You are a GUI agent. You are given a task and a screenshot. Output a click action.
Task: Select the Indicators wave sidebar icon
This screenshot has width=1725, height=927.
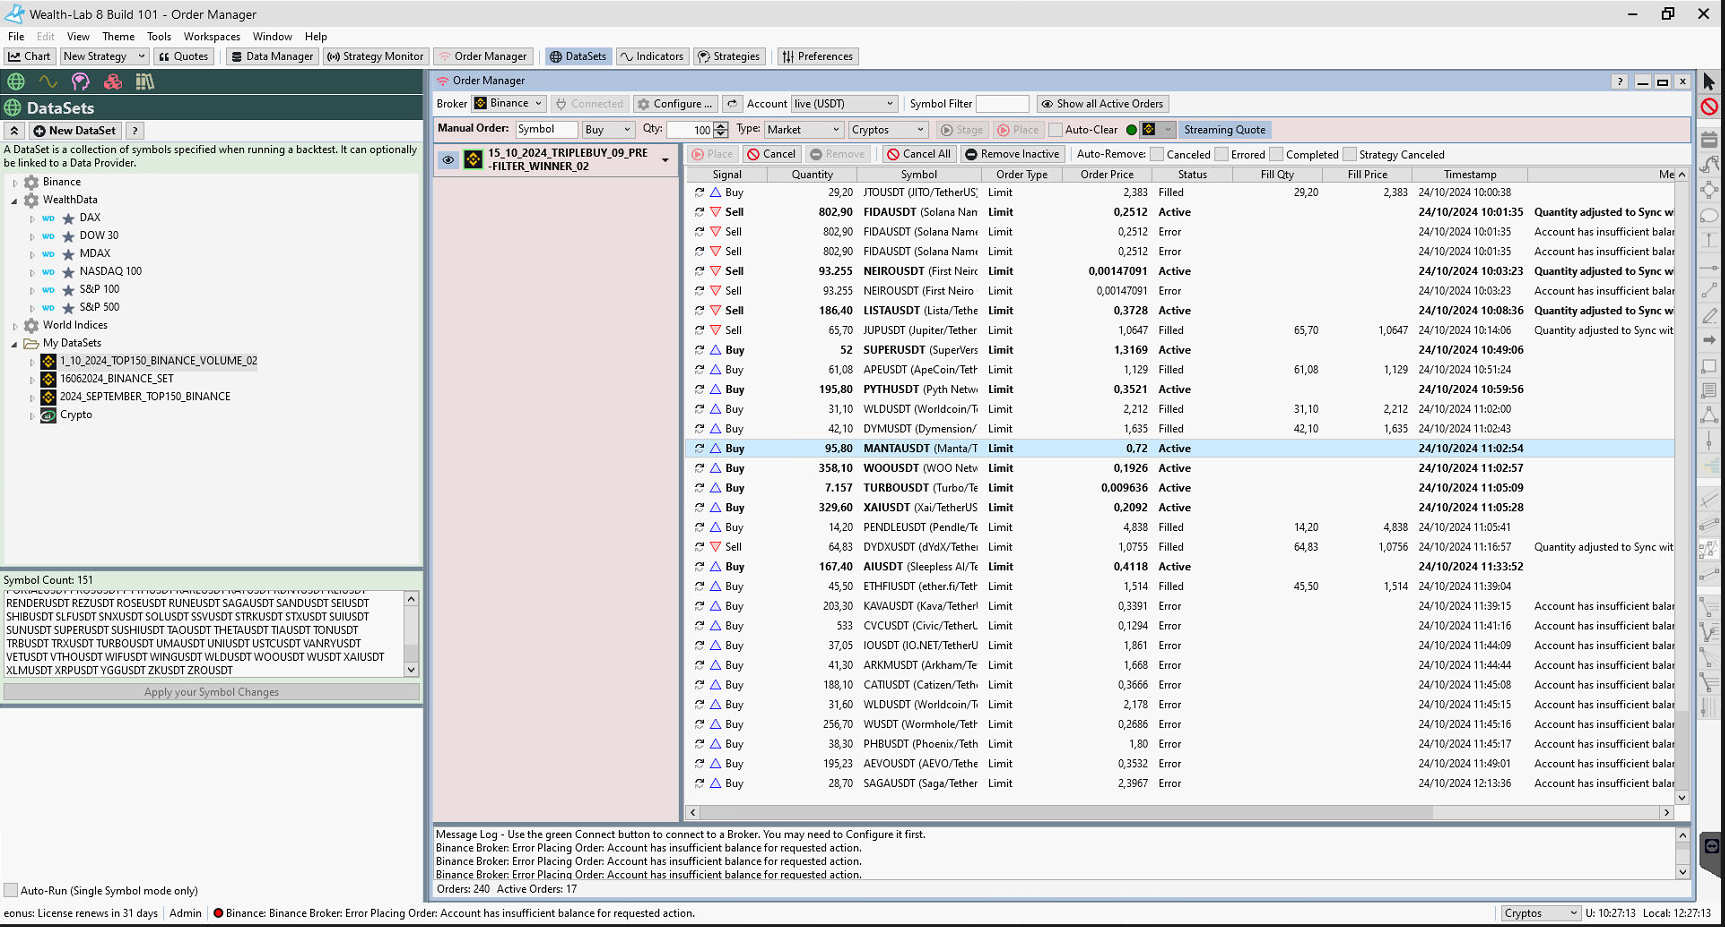point(48,82)
